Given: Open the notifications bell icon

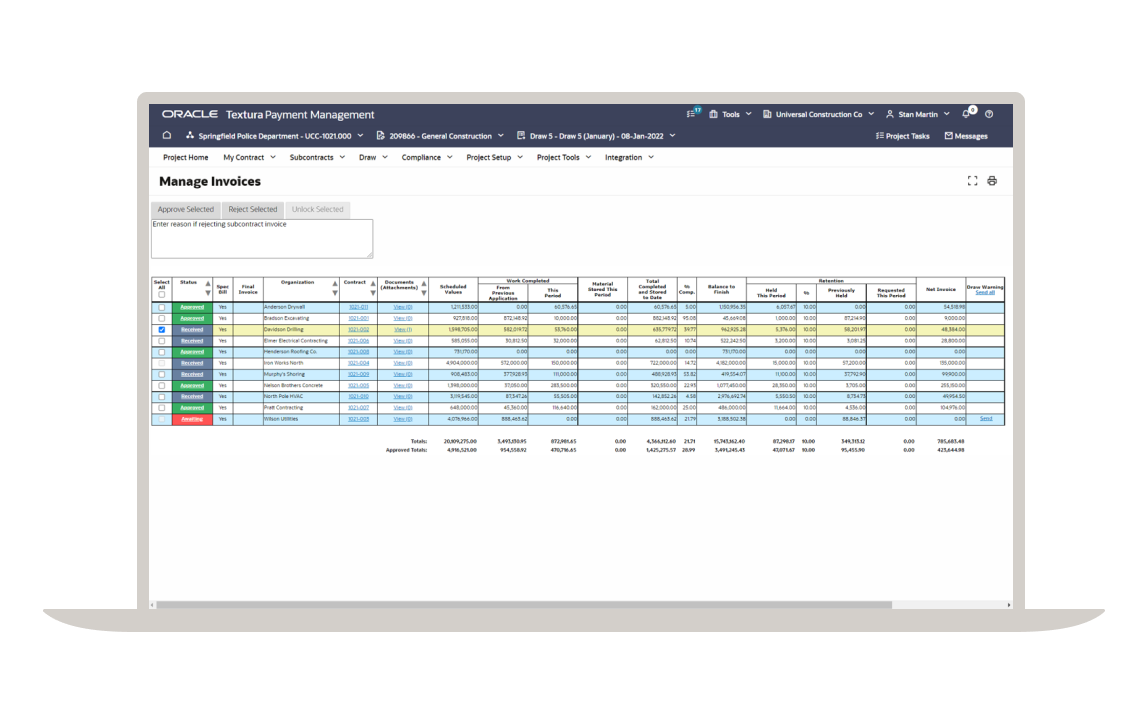Looking at the screenshot, I should [x=966, y=115].
